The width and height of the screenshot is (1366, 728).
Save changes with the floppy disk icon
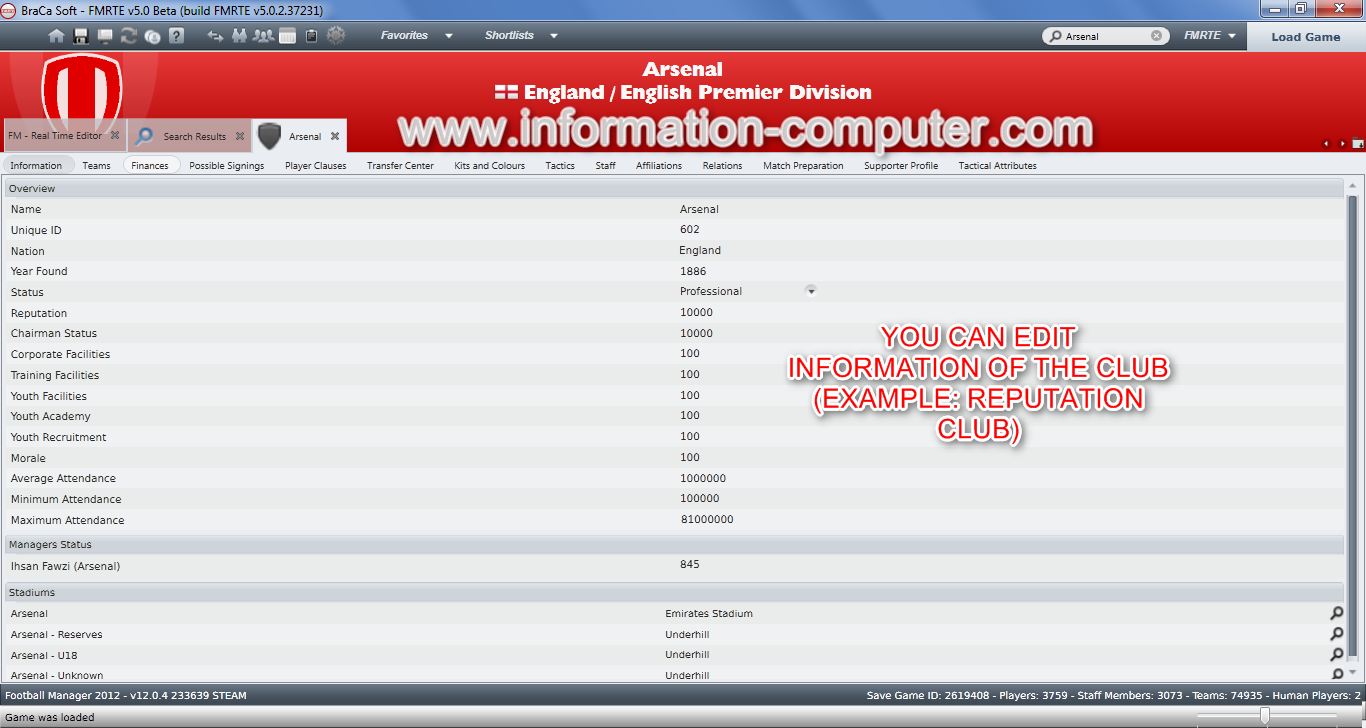click(80, 36)
